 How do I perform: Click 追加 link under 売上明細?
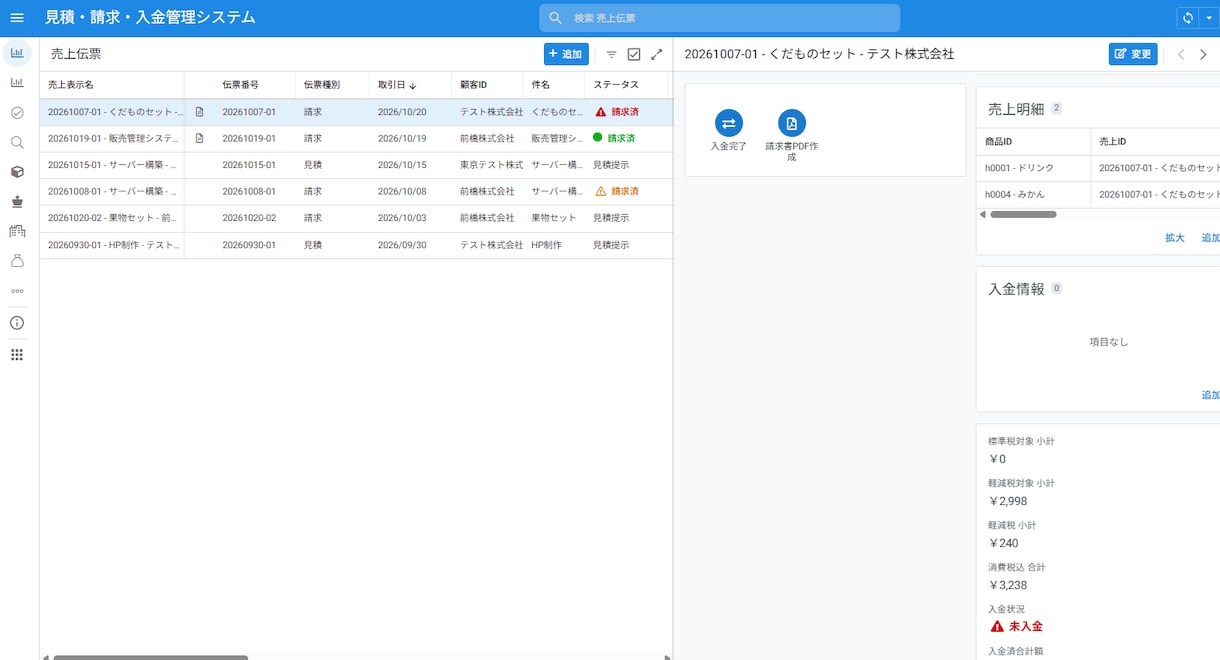1210,238
